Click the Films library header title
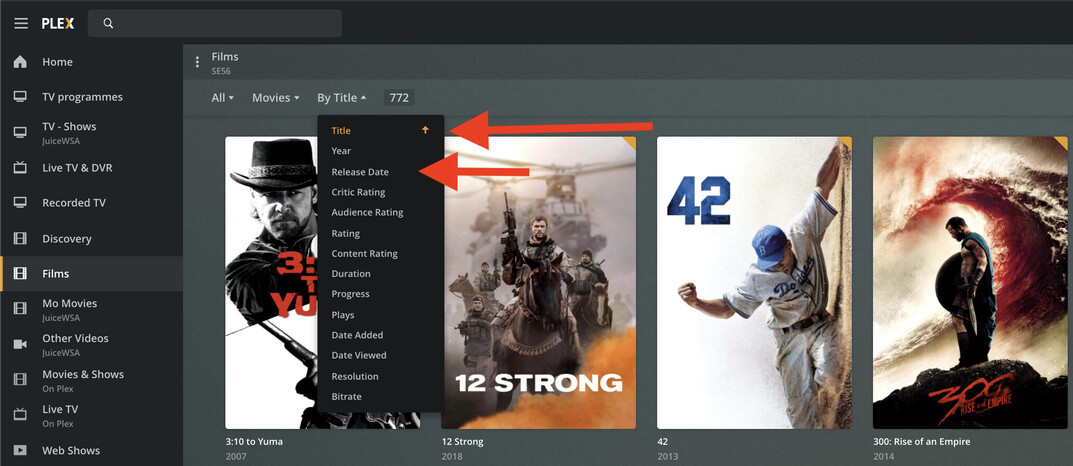The image size is (1073, 466). tap(225, 57)
